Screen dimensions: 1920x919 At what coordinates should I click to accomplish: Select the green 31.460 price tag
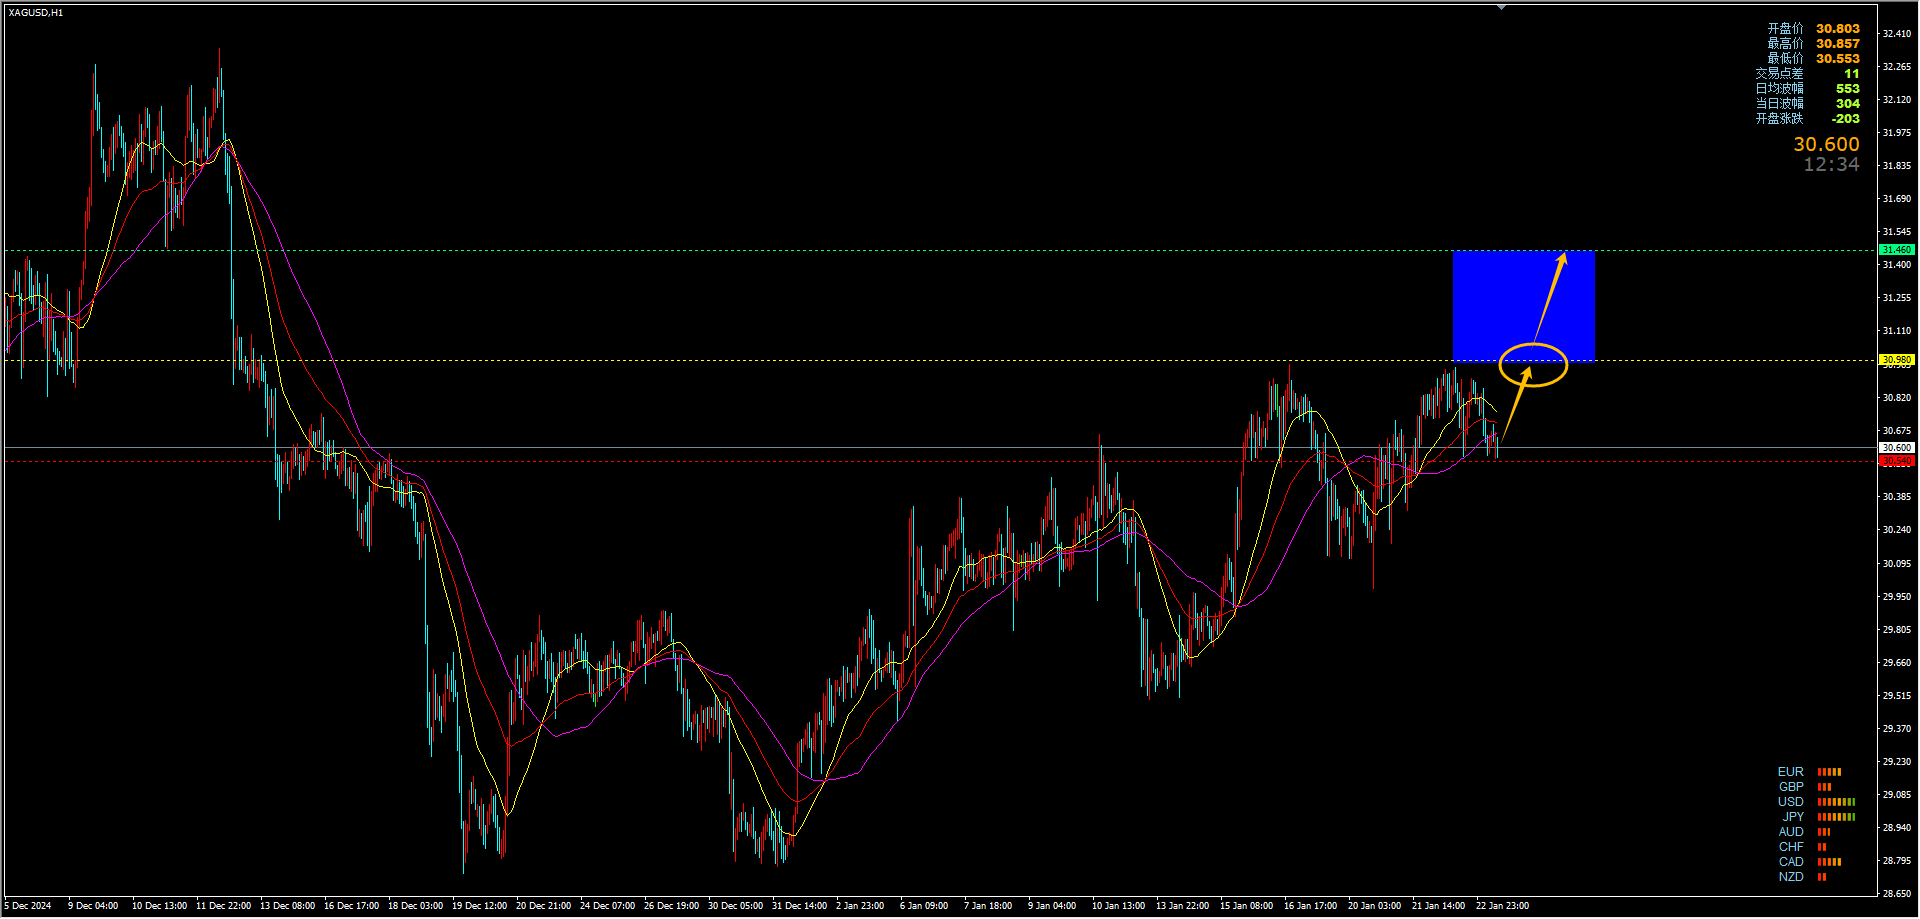(x=1897, y=250)
